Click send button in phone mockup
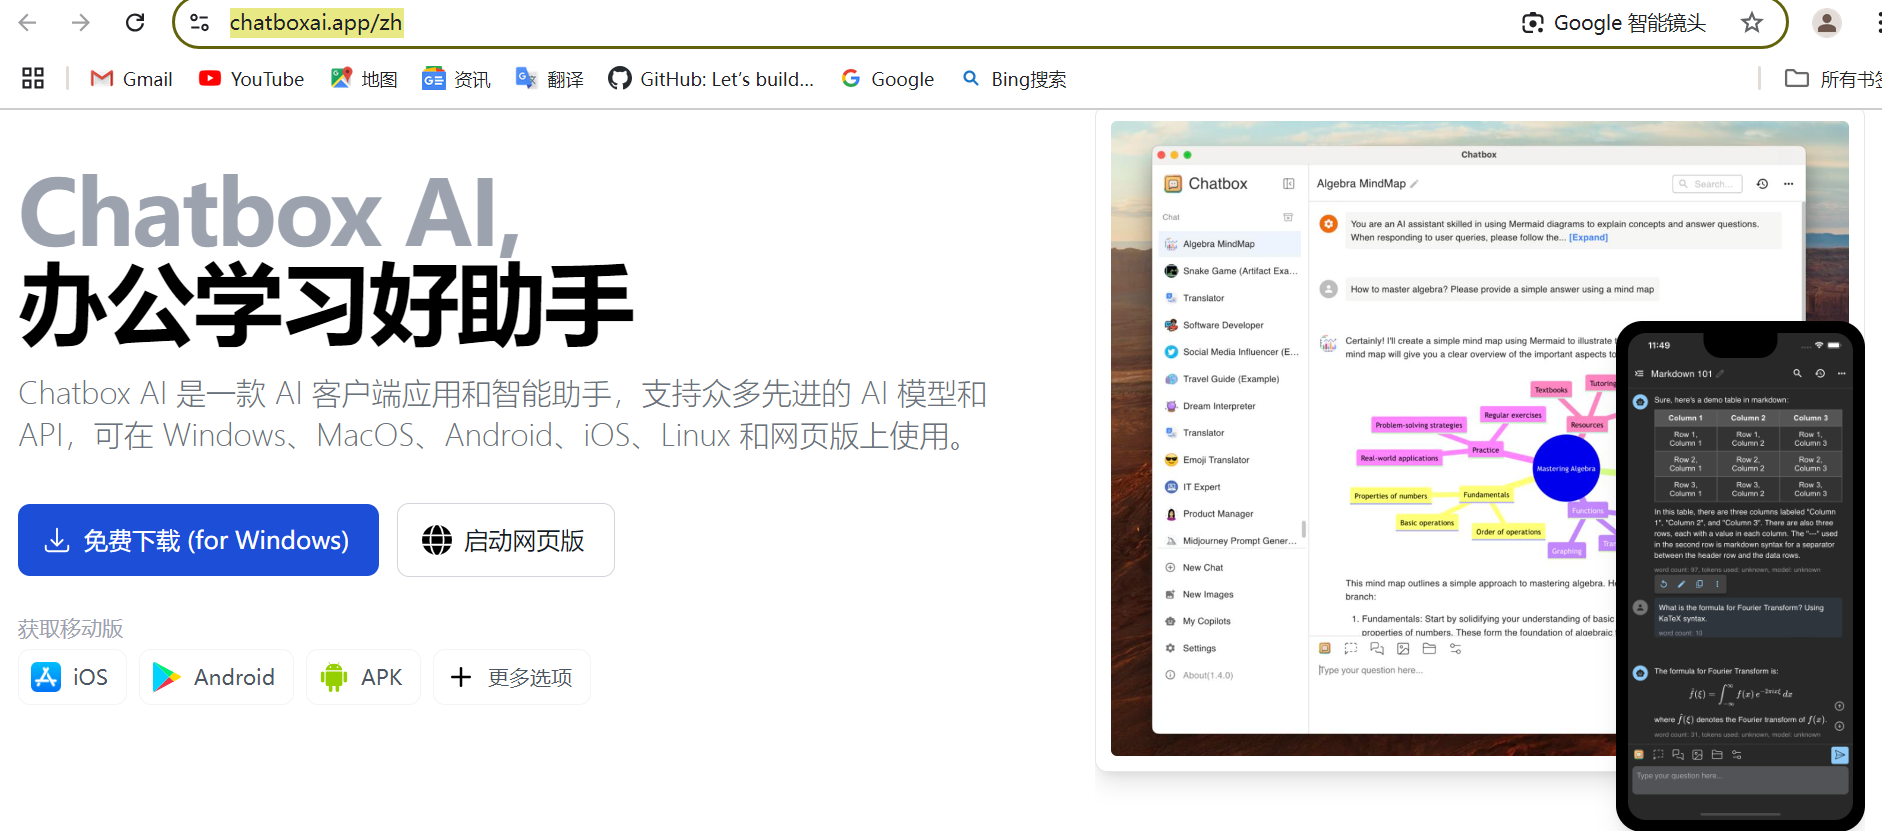This screenshot has height=831, width=1882. point(1840,755)
